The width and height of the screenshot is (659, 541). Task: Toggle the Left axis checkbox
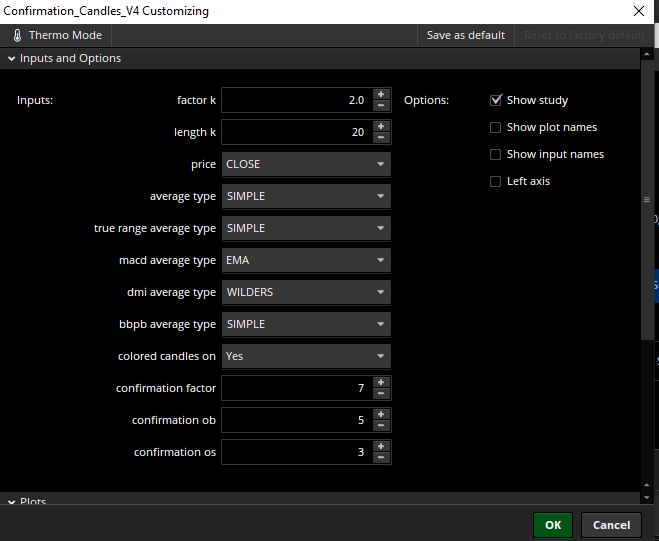point(496,181)
